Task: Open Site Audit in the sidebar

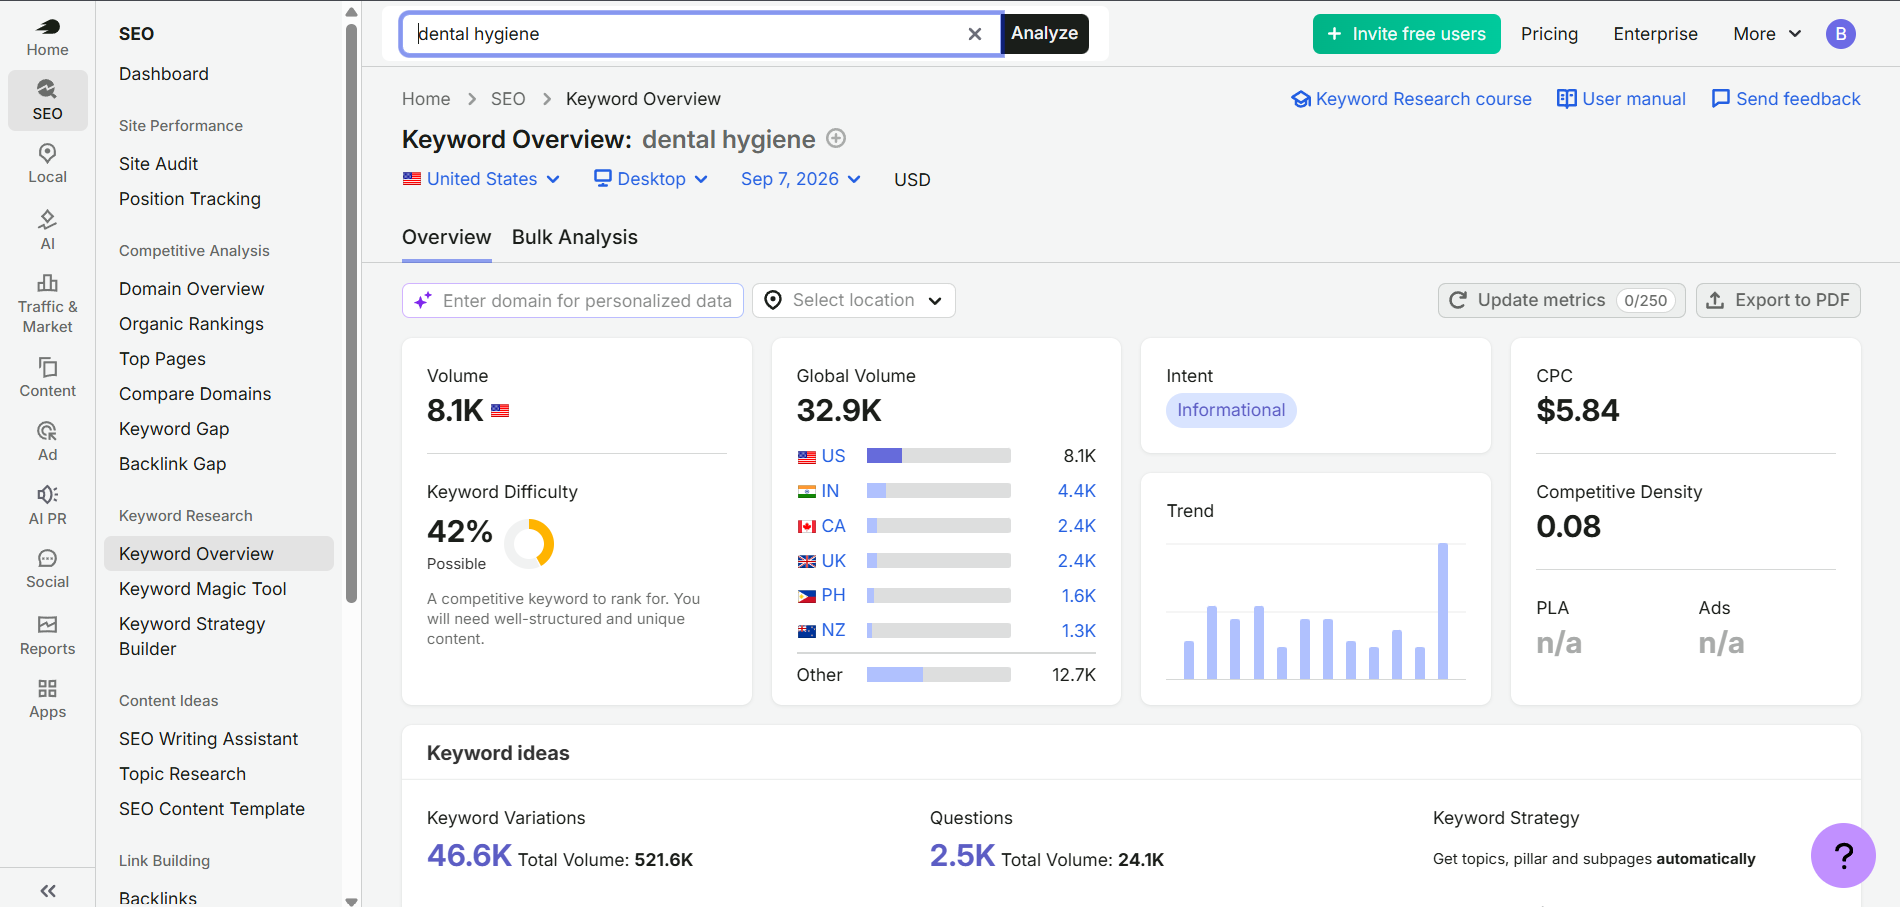Action: pos(159,164)
